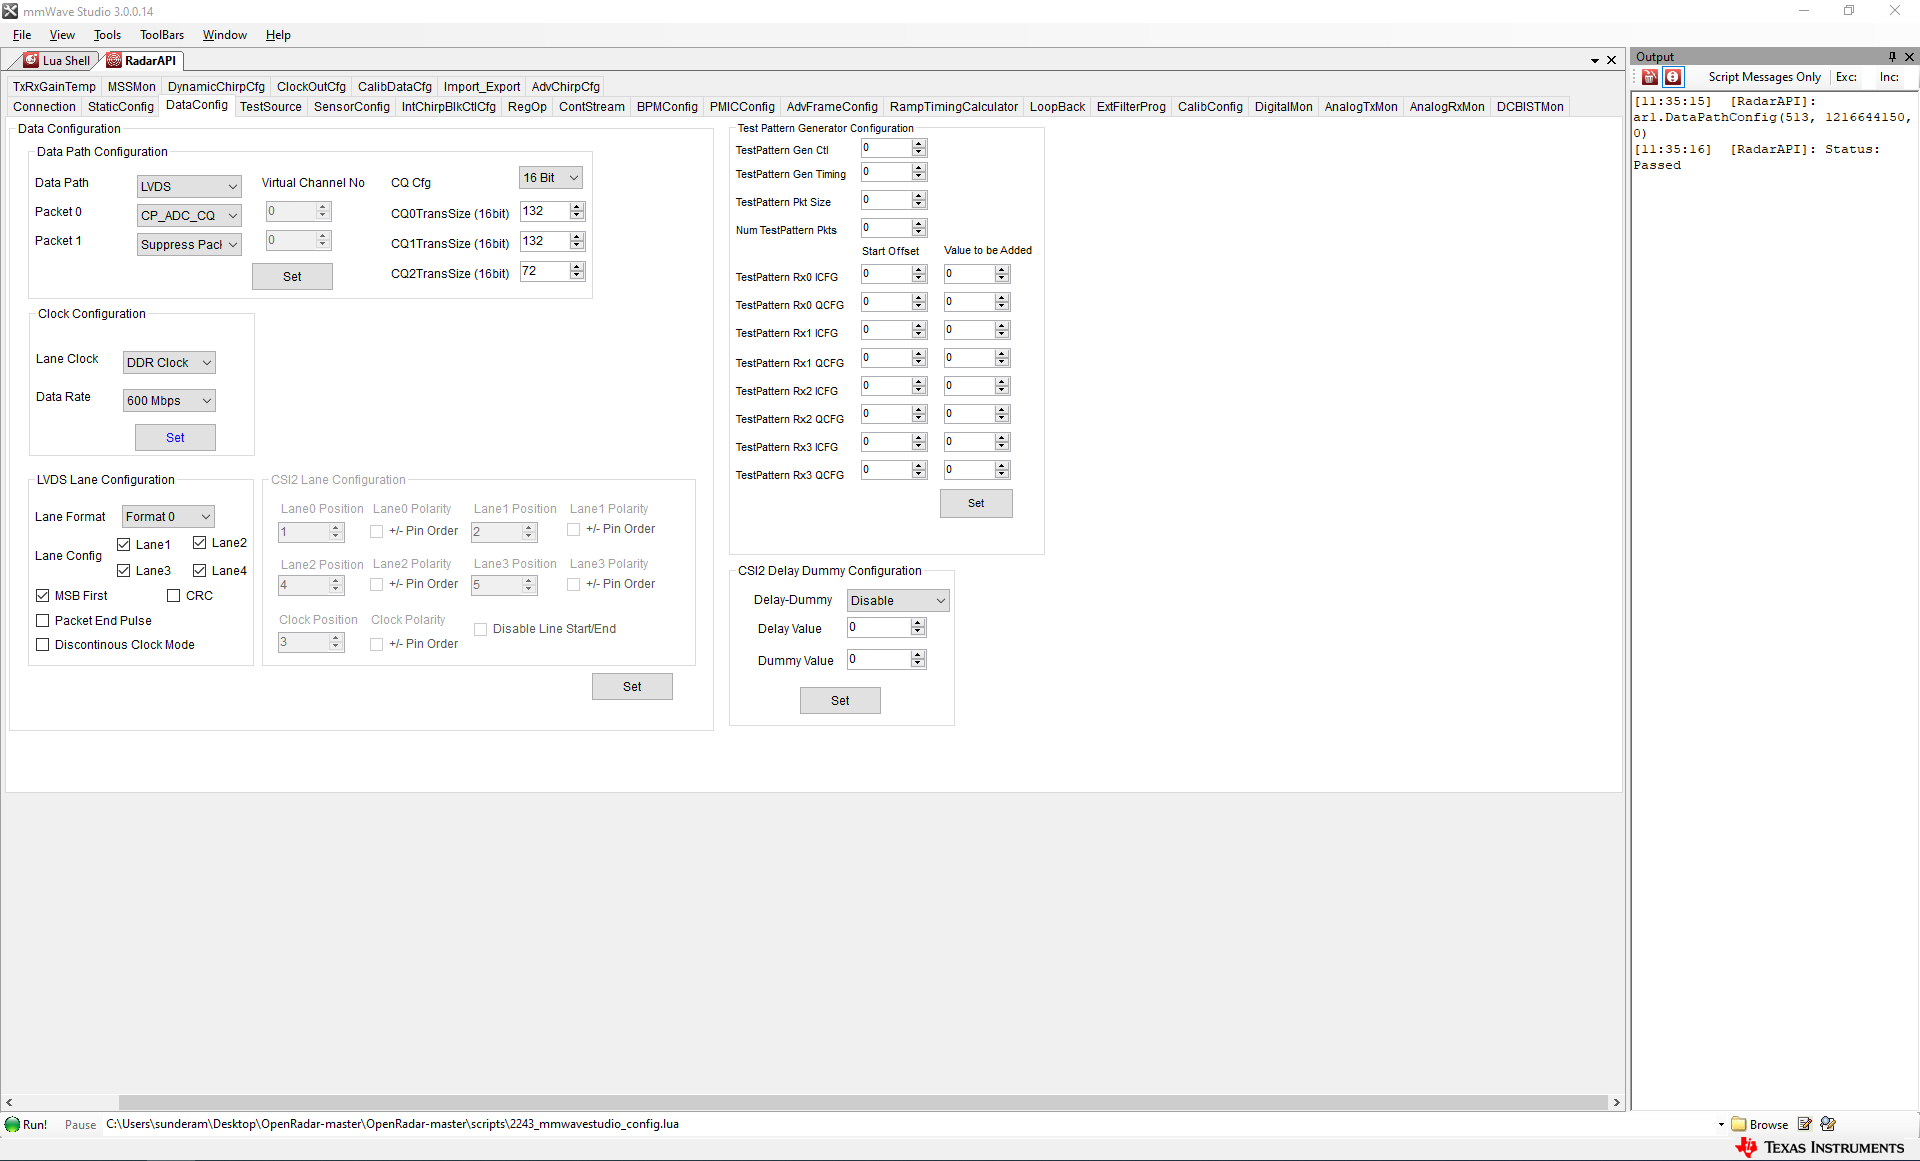1920x1161 pixels.
Task: Open Delay-Dummy Disable dropdown
Action: (898, 601)
